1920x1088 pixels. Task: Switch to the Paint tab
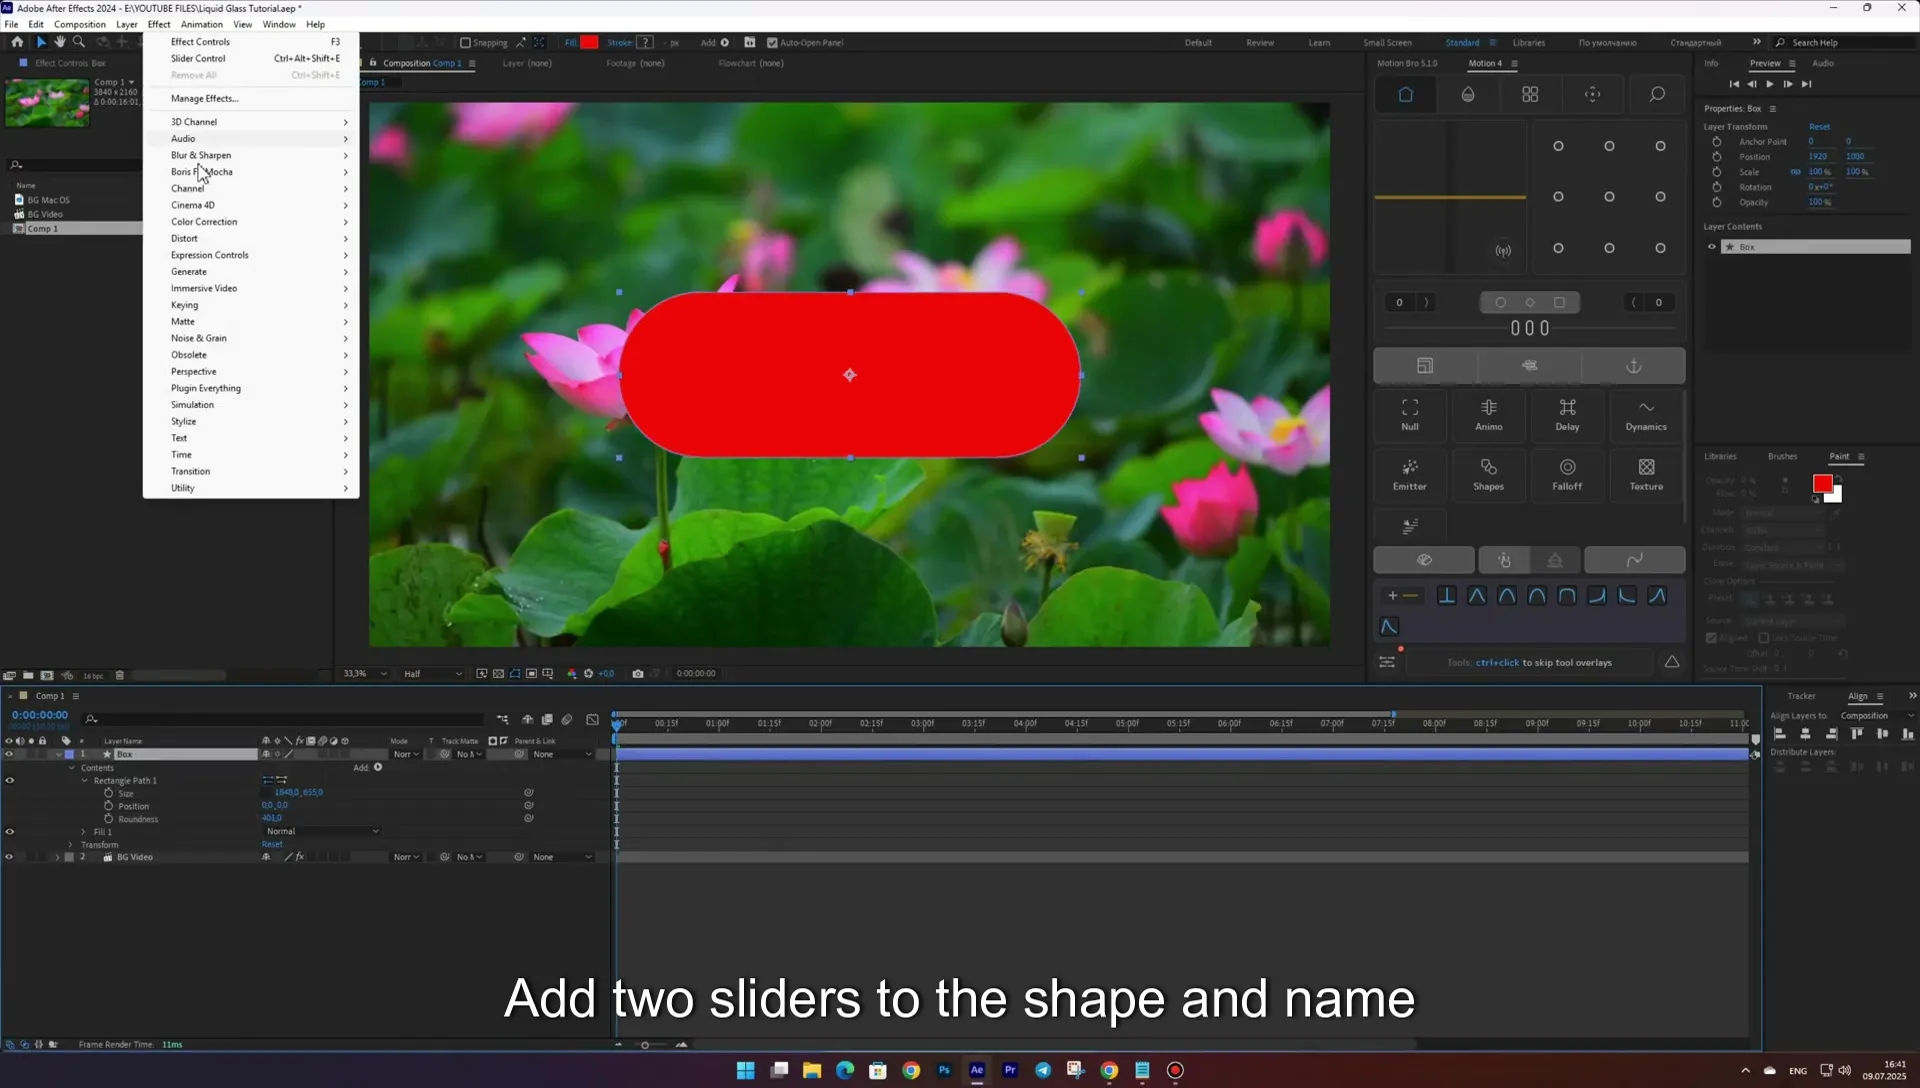1839,456
